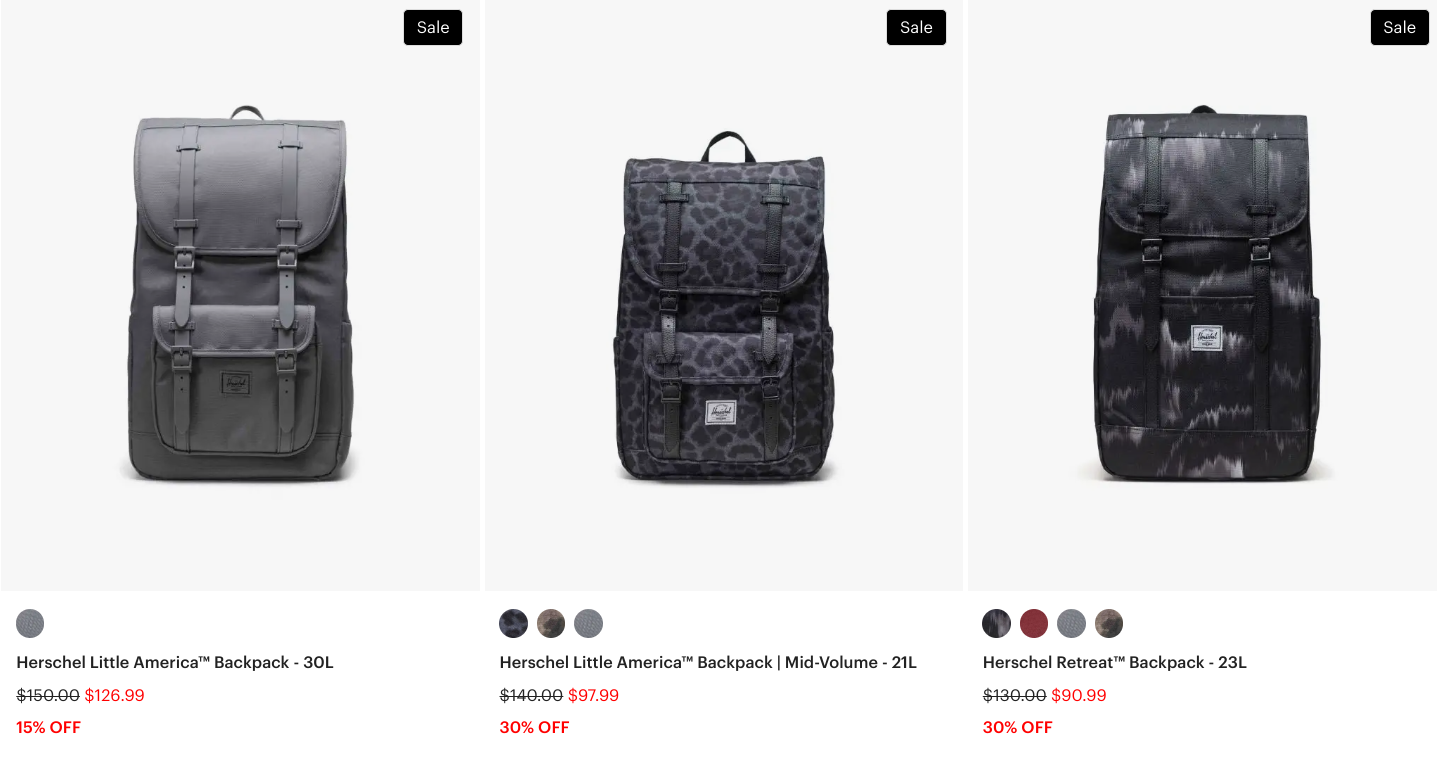The height and width of the screenshot is (779, 1437).
Task: Click the solid grey backpack product image
Action: [240, 295]
